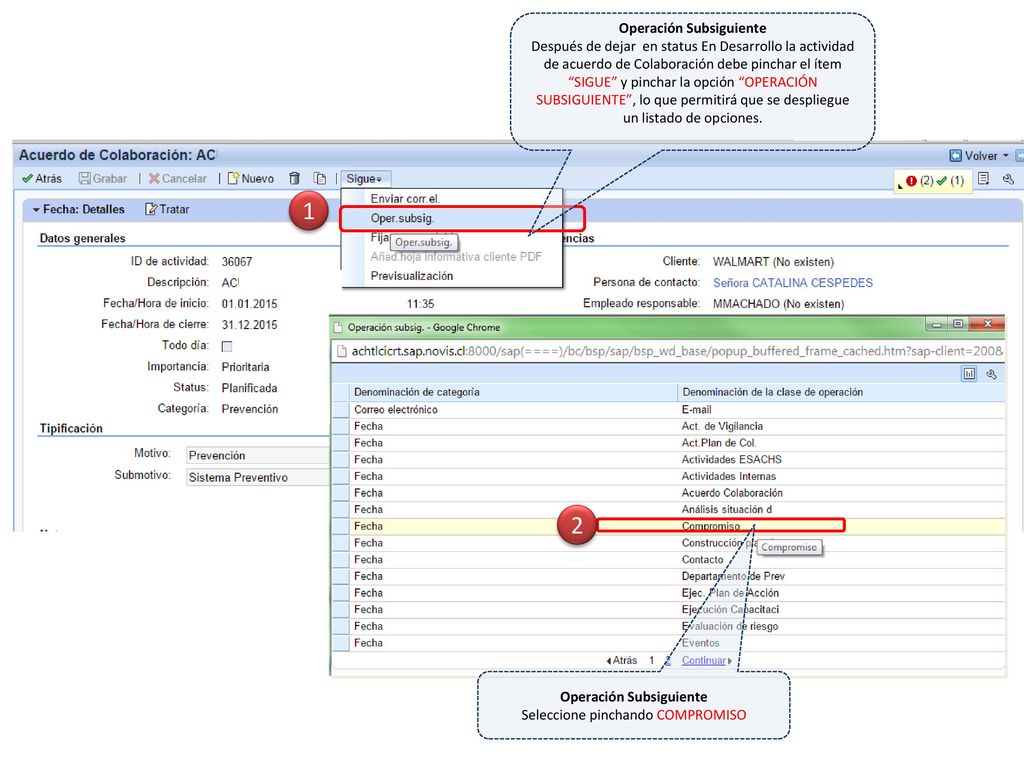This screenshot has height=768, width=1024.
Task: Select Act.Plan de Col. row
Action: 668,443
